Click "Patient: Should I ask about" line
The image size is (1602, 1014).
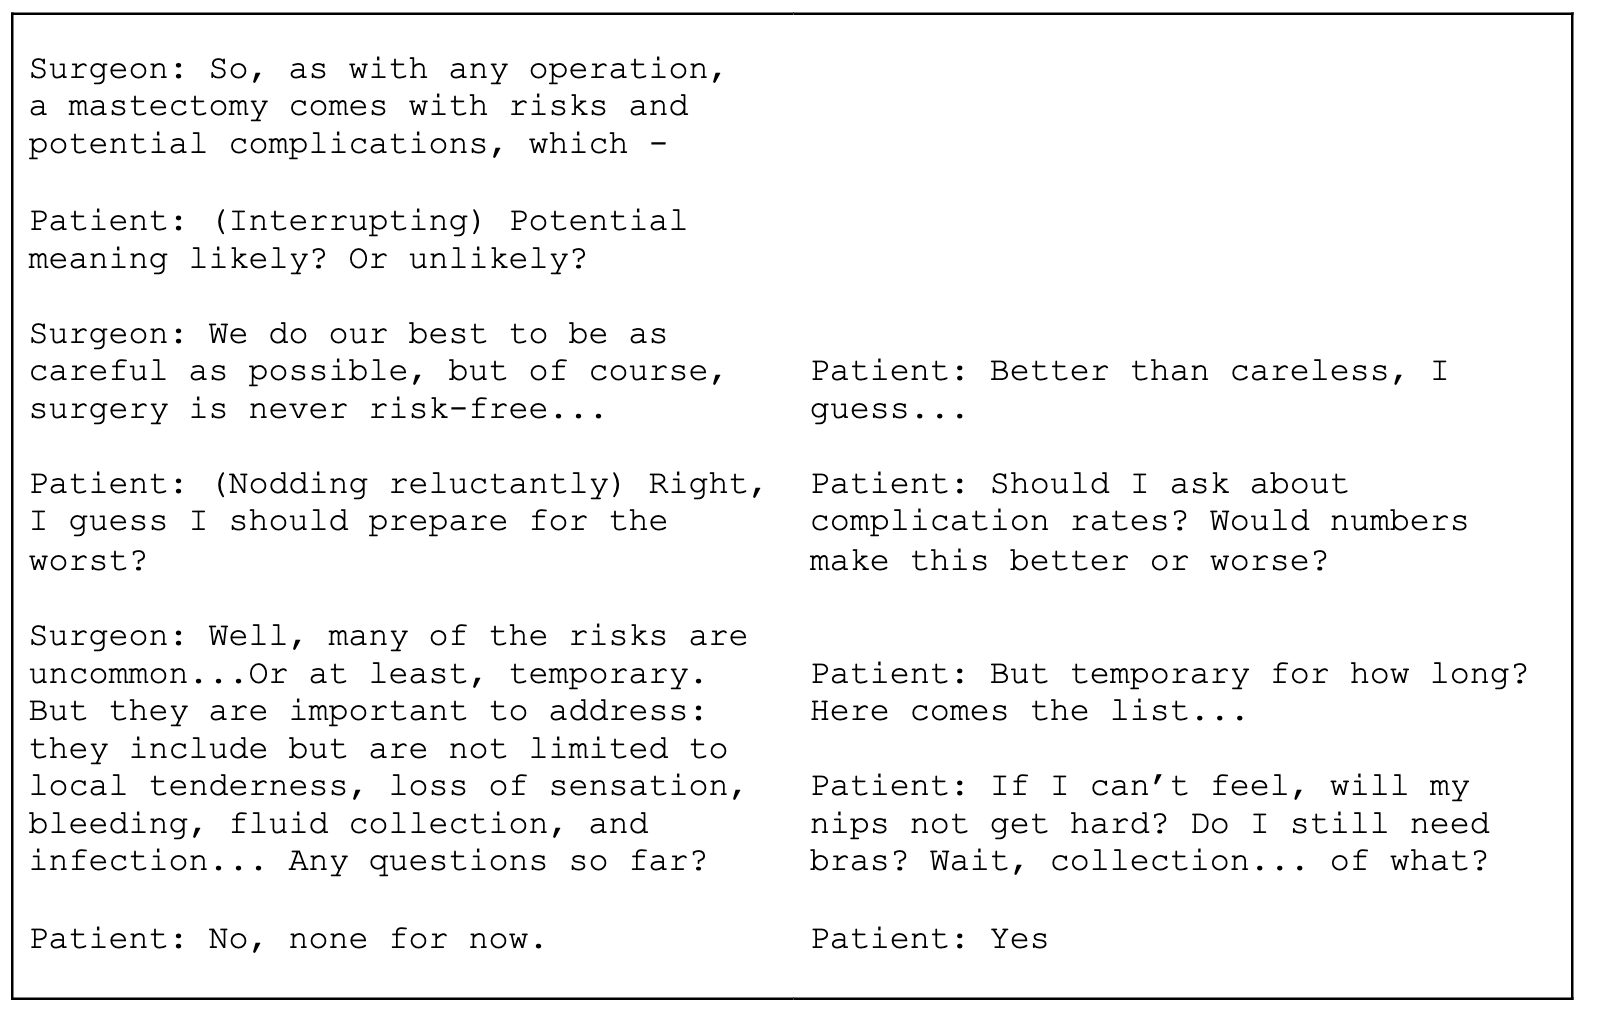(1079, 484)
